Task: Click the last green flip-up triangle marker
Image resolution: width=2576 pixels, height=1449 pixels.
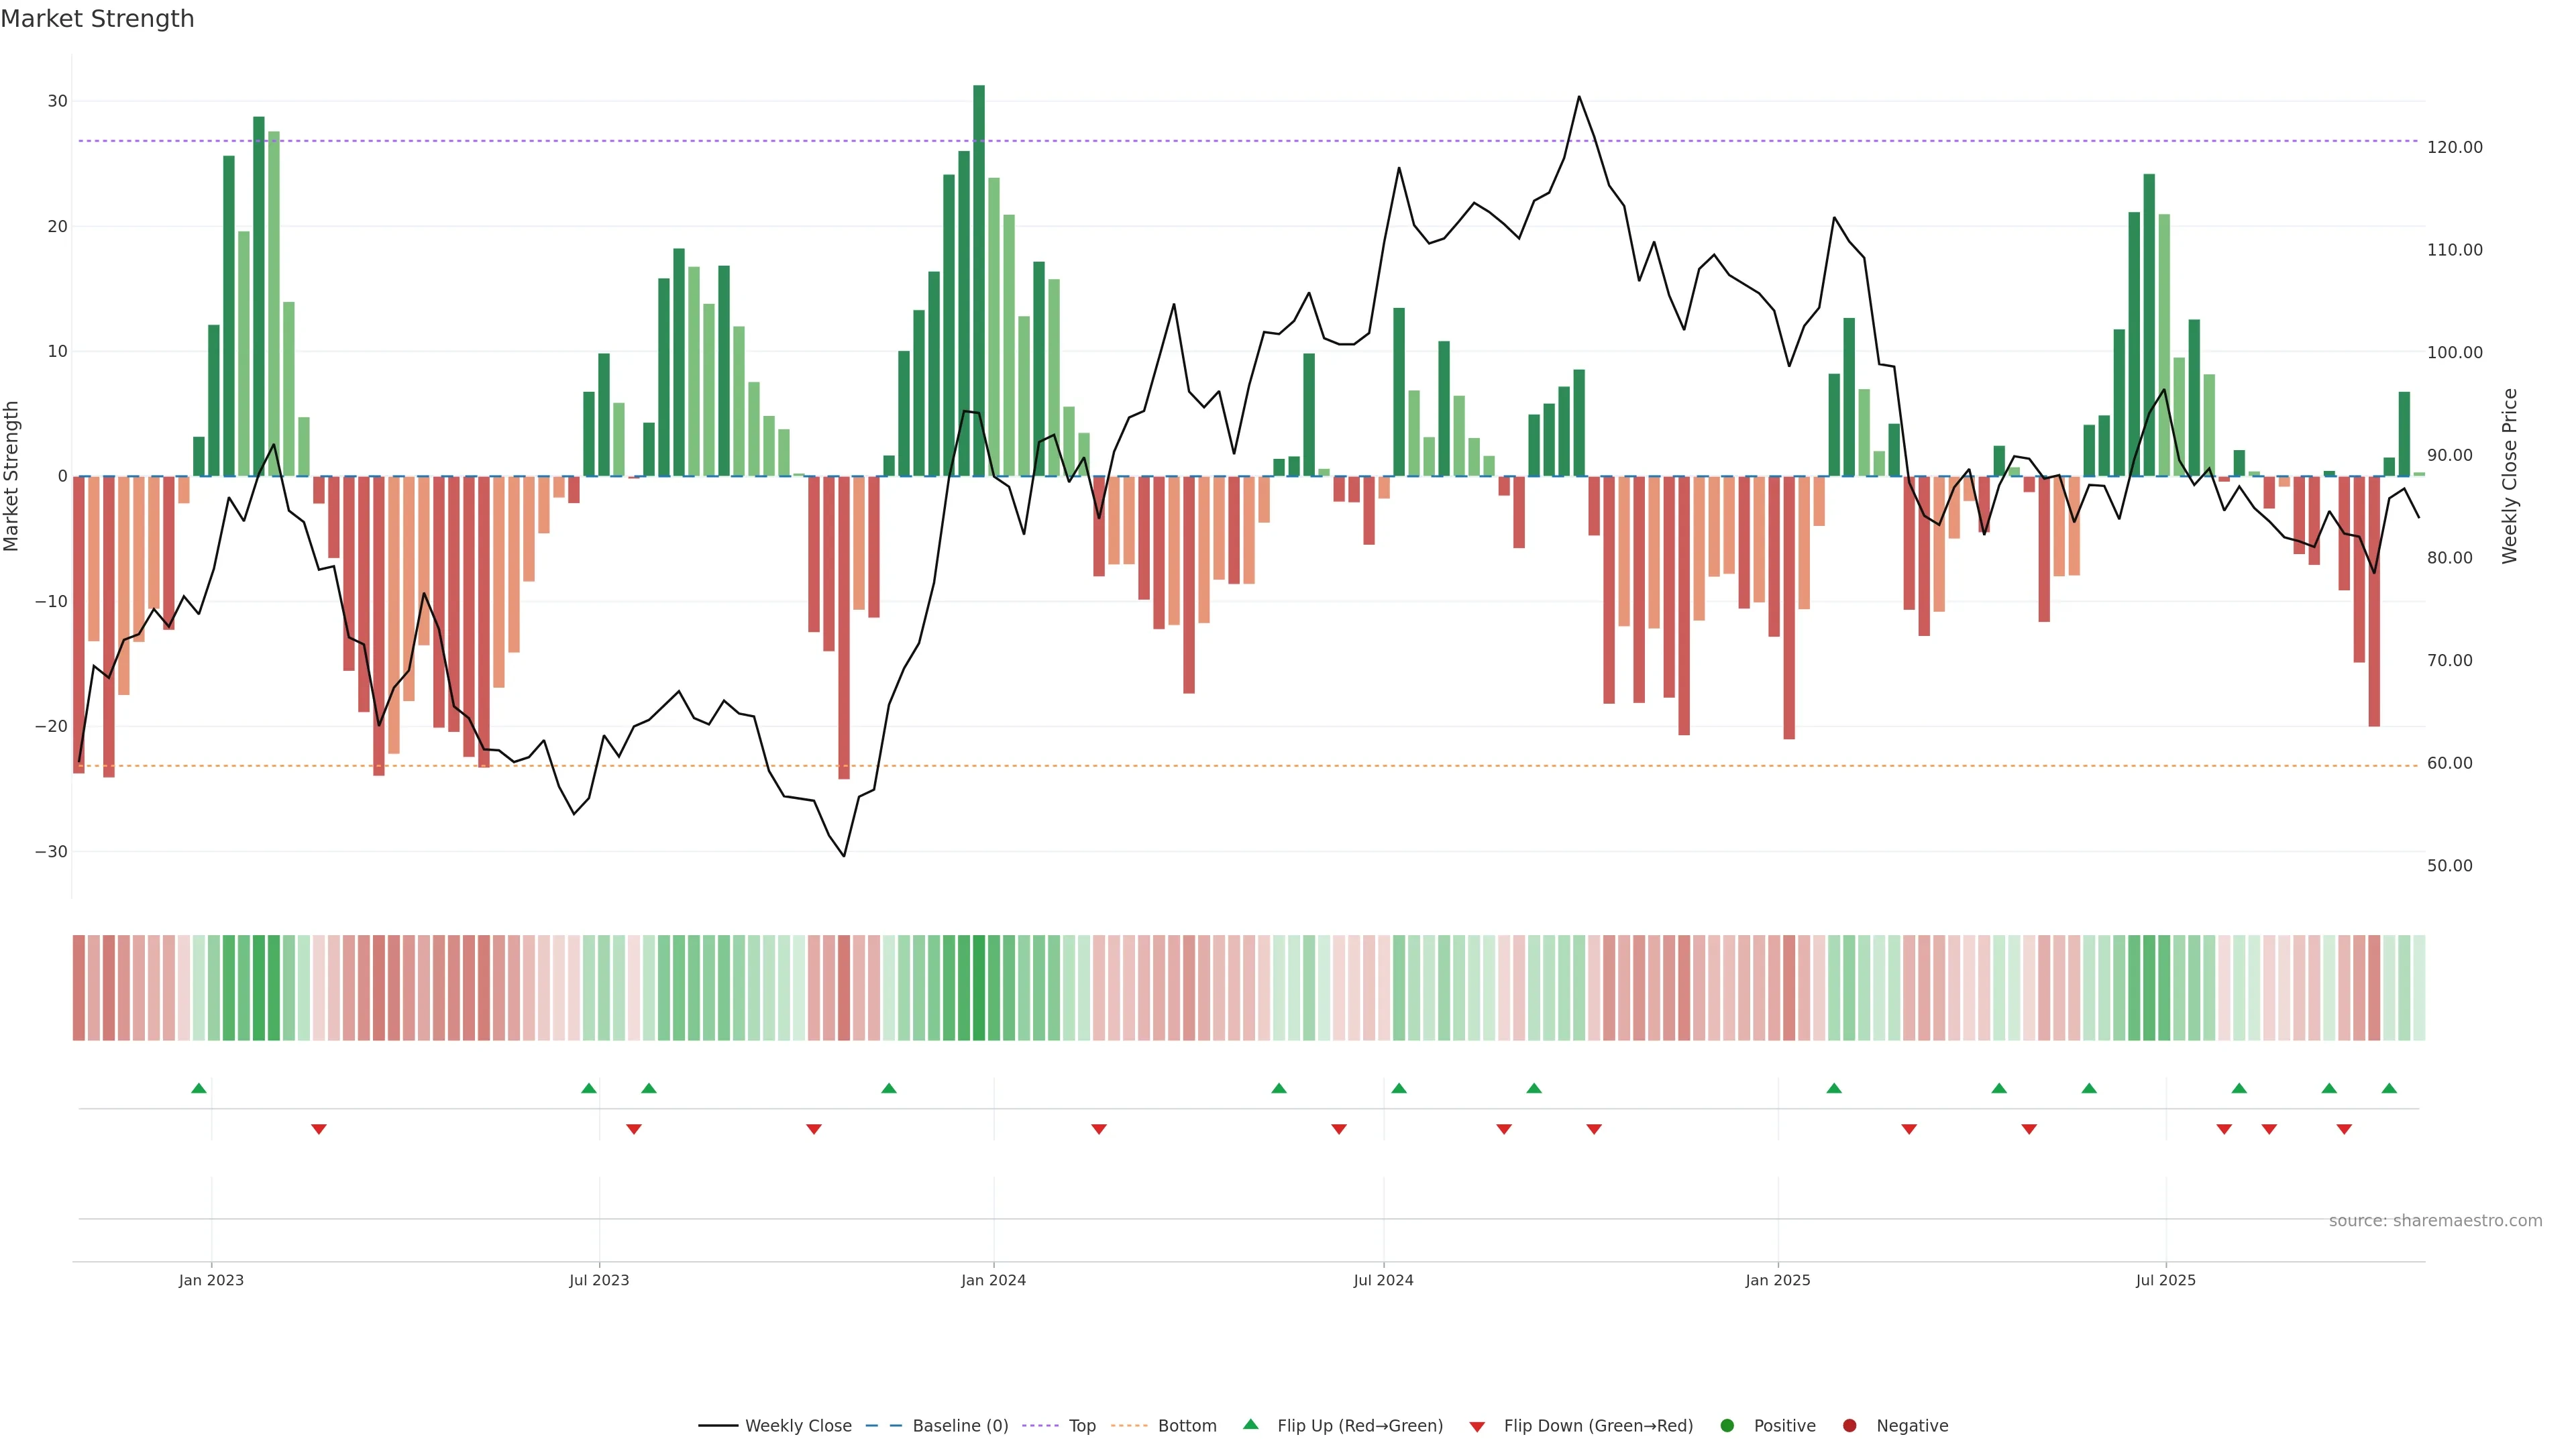Action: (2389, 1088)
